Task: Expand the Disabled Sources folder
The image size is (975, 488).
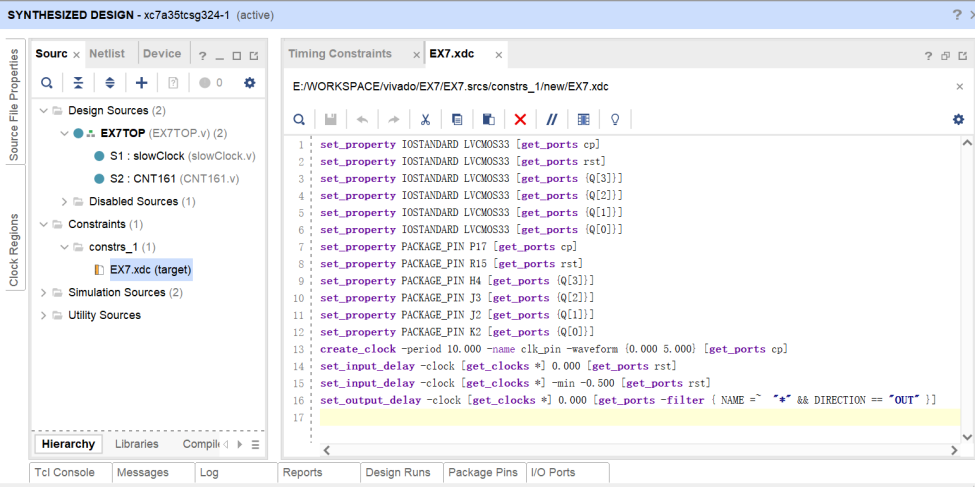Action: point(65,202)
